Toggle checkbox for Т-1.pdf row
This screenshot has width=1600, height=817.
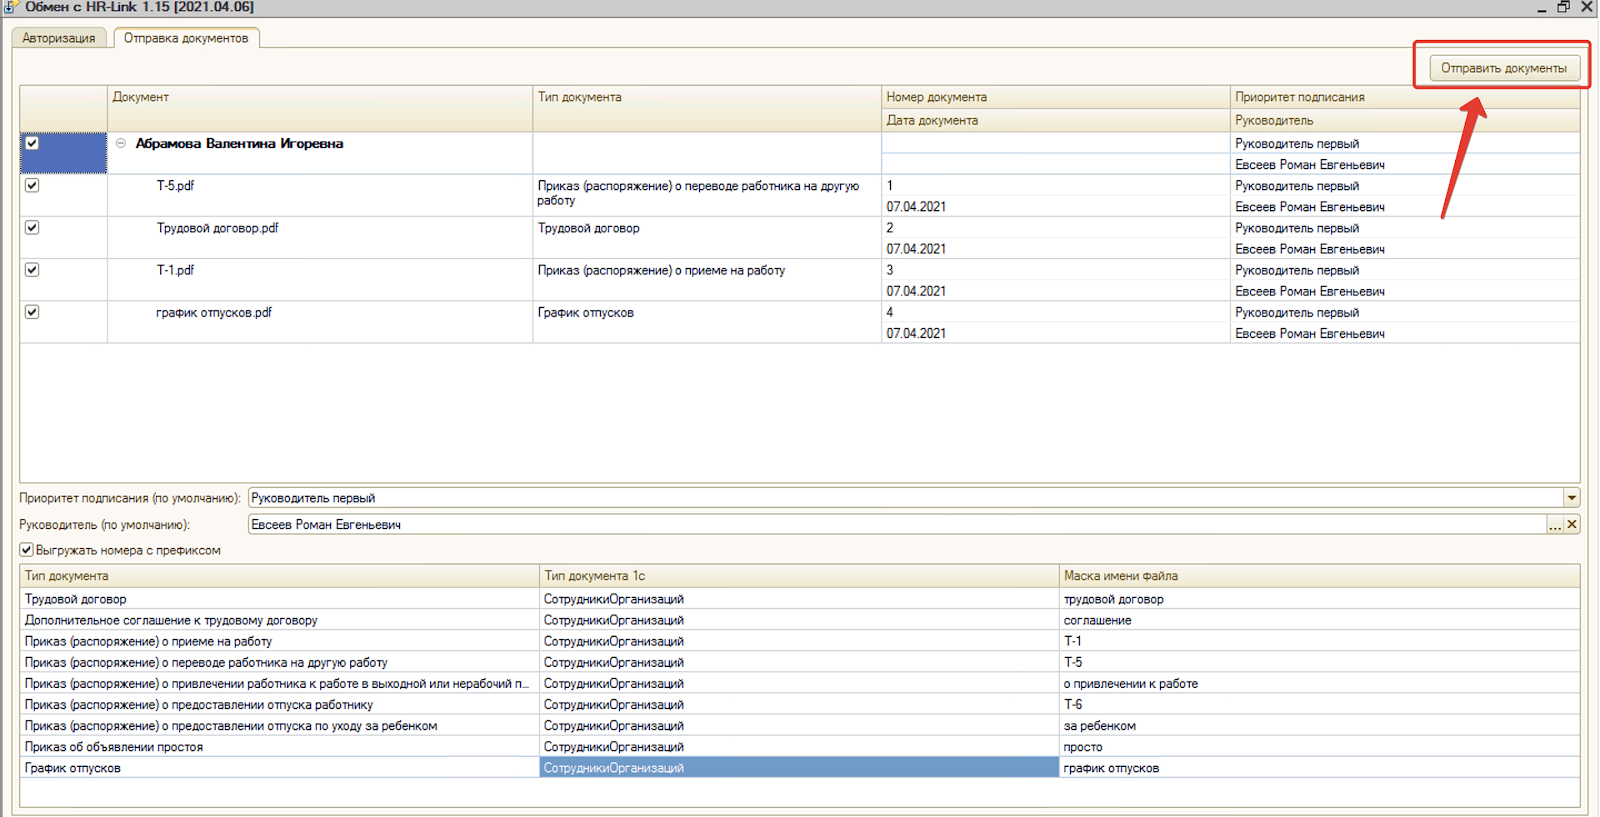[32, 269]
